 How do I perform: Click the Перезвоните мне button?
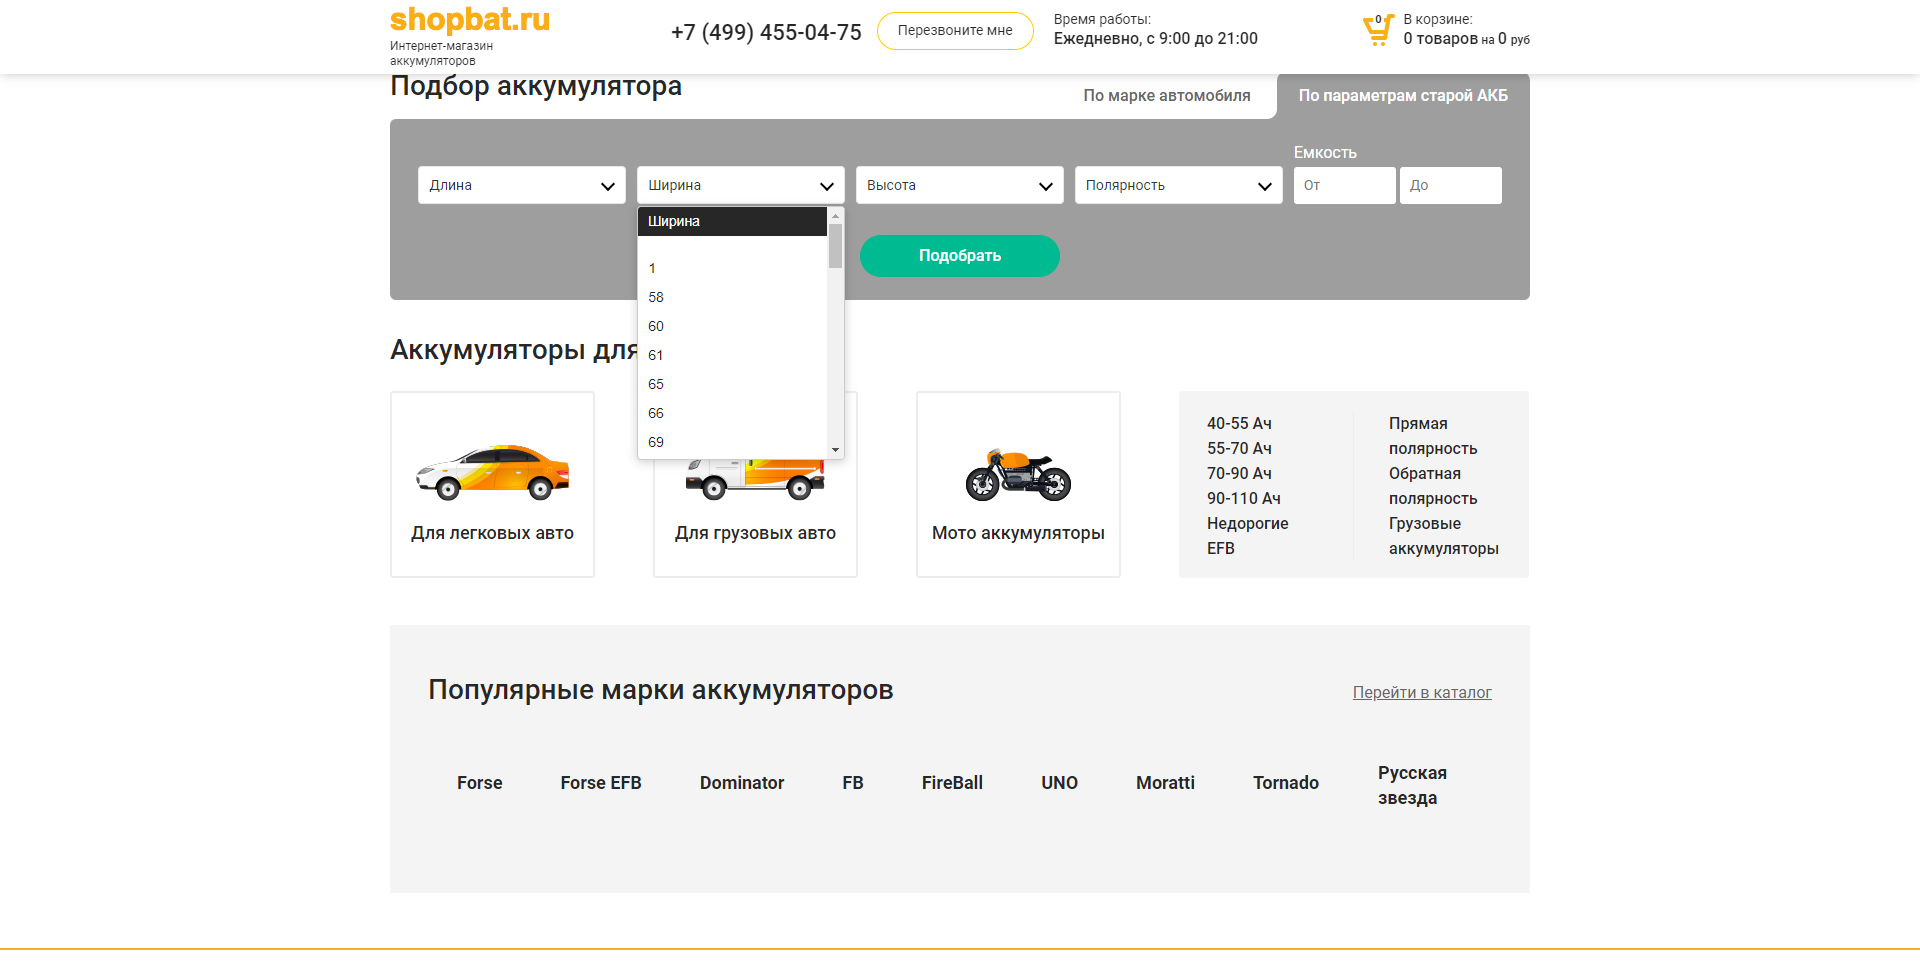tap(954, 31)
